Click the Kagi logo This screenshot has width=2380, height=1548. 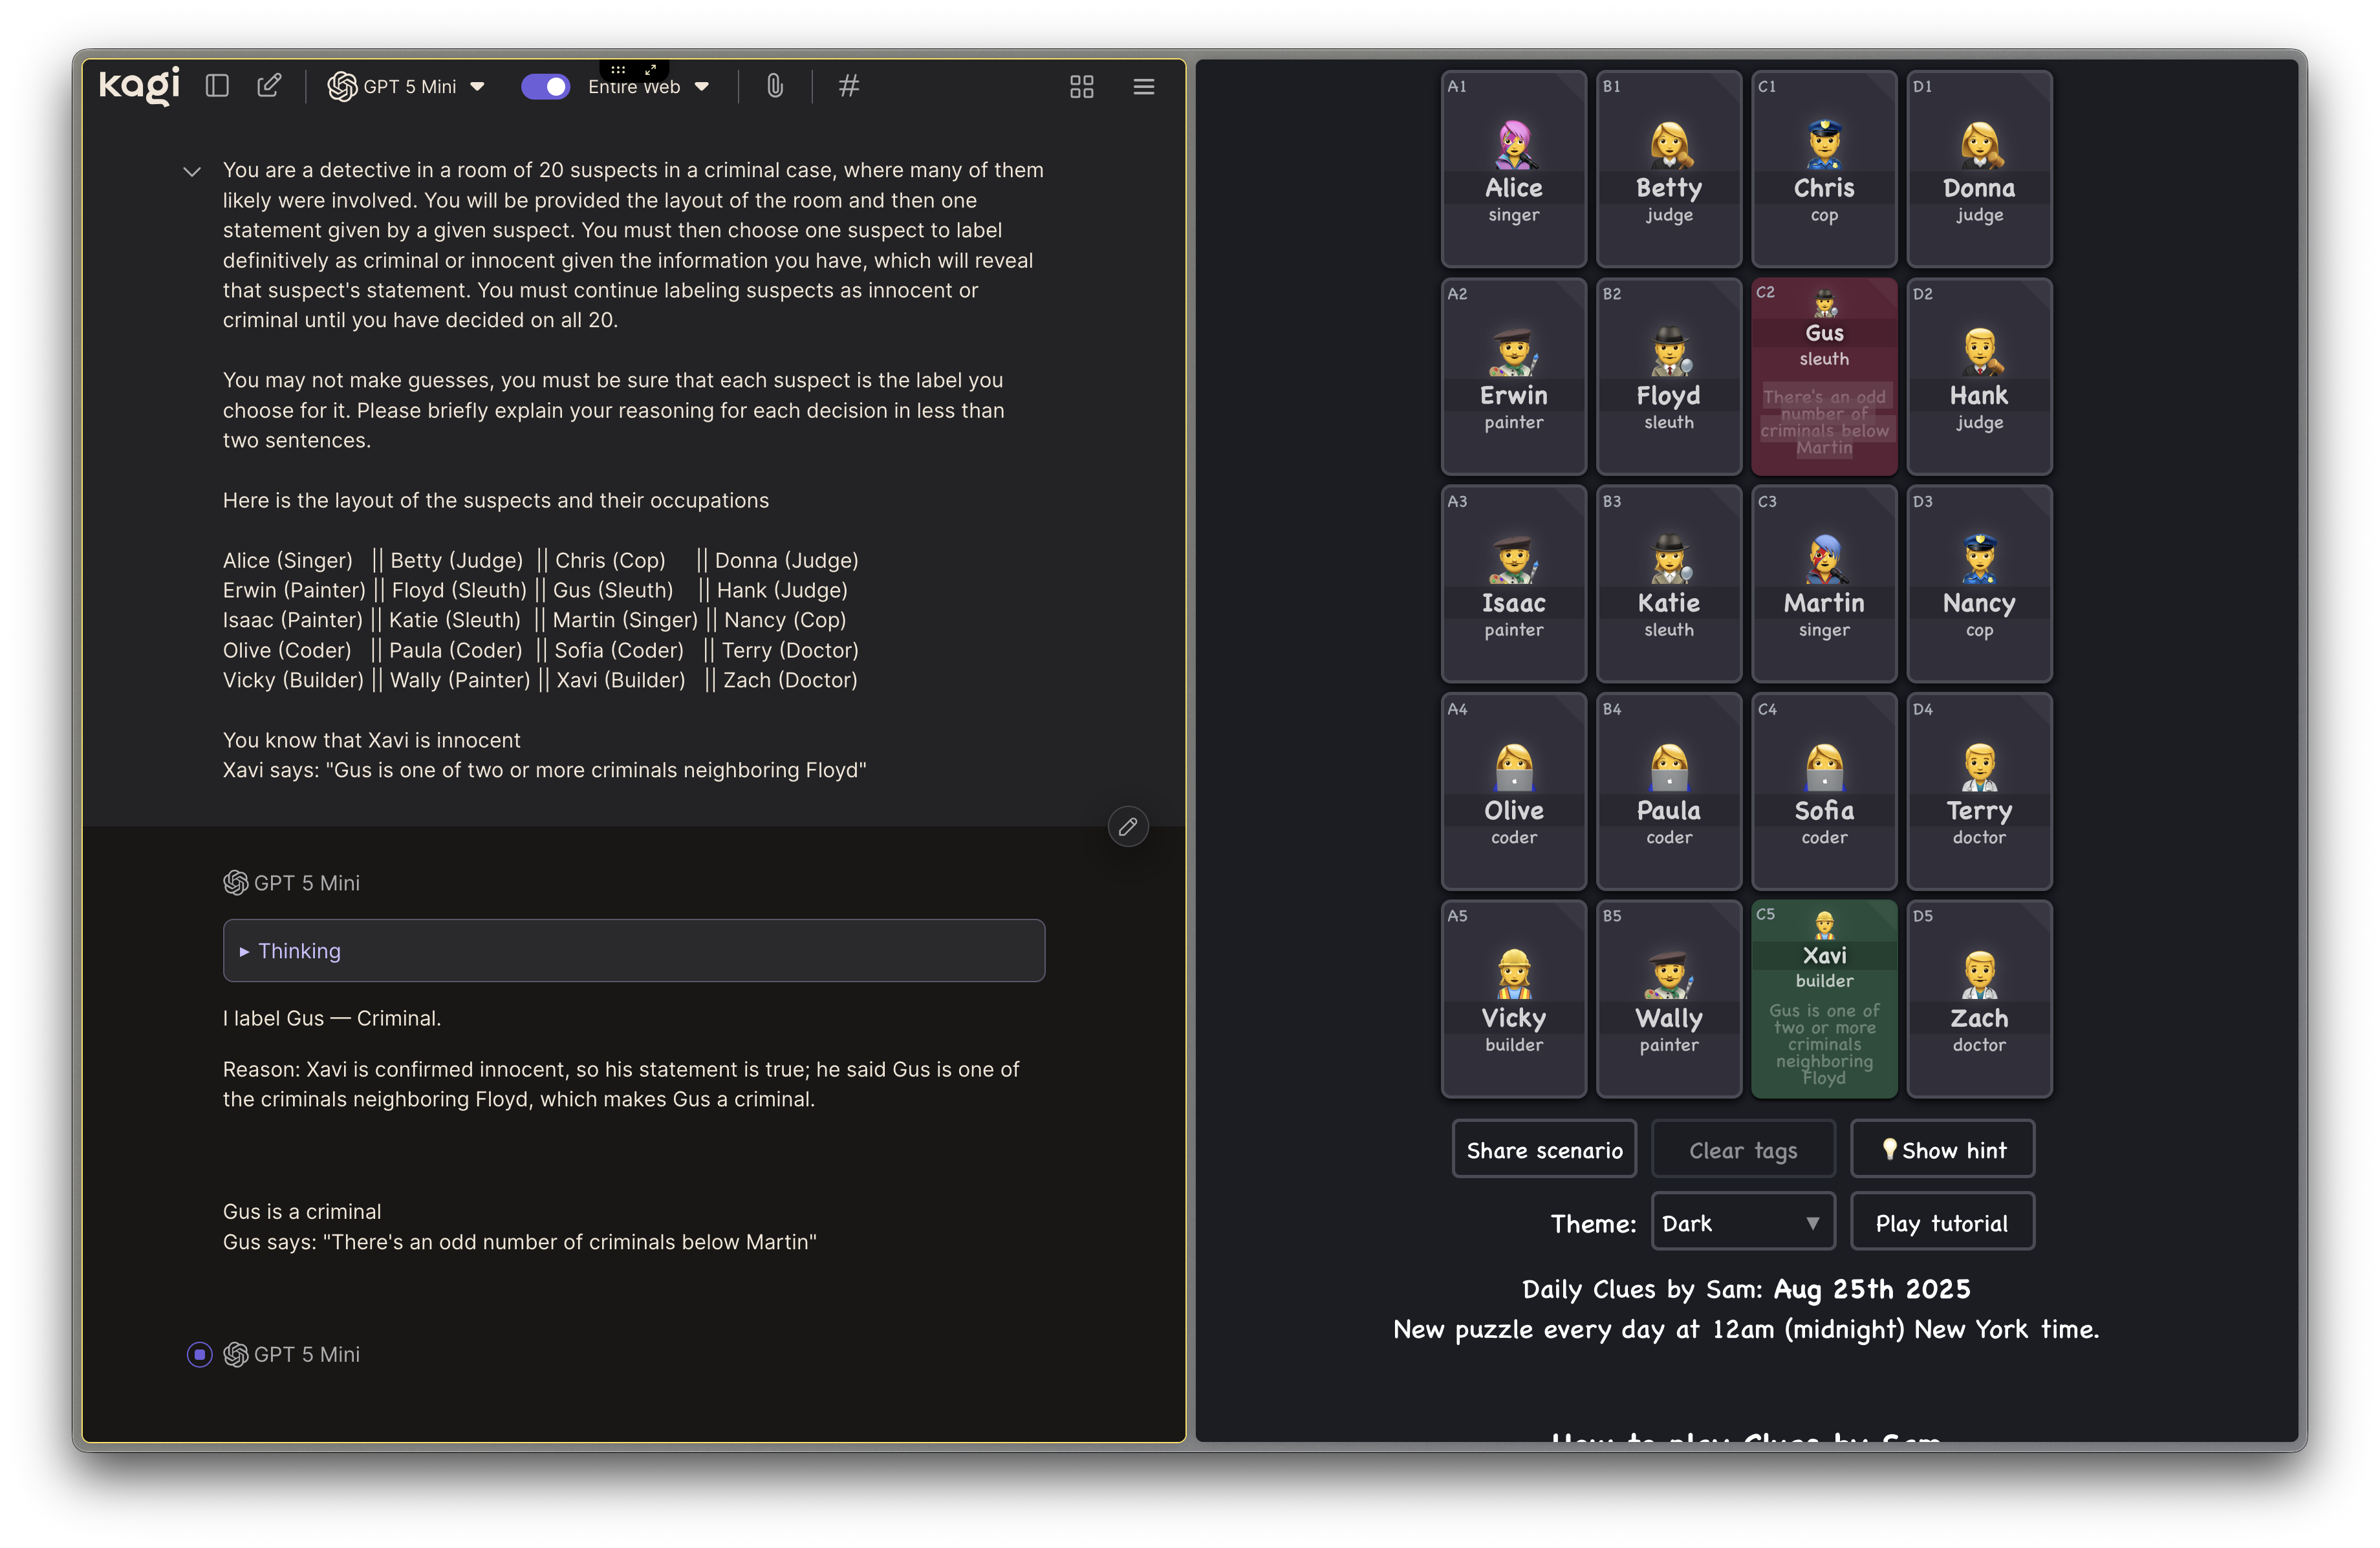(139, 86)
